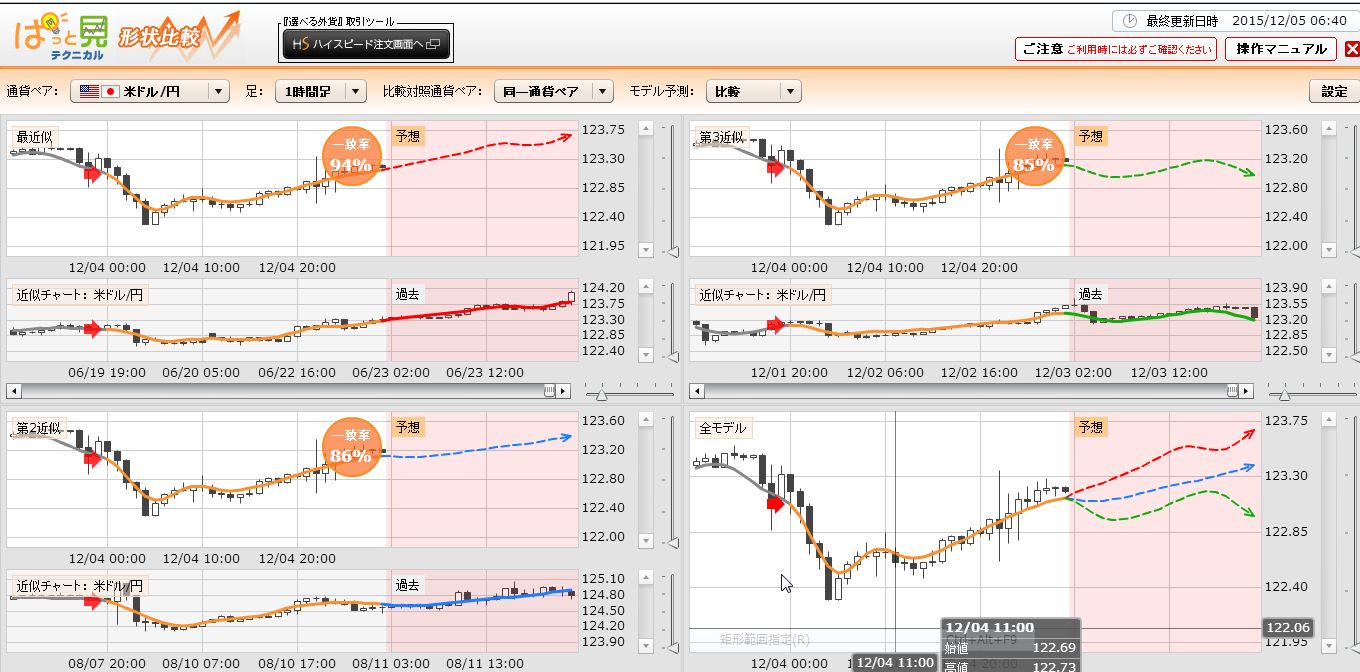
Task: Click the 近似チャート：米ドル/円 label above 06/19 axis
Action: tap(79, 294)
